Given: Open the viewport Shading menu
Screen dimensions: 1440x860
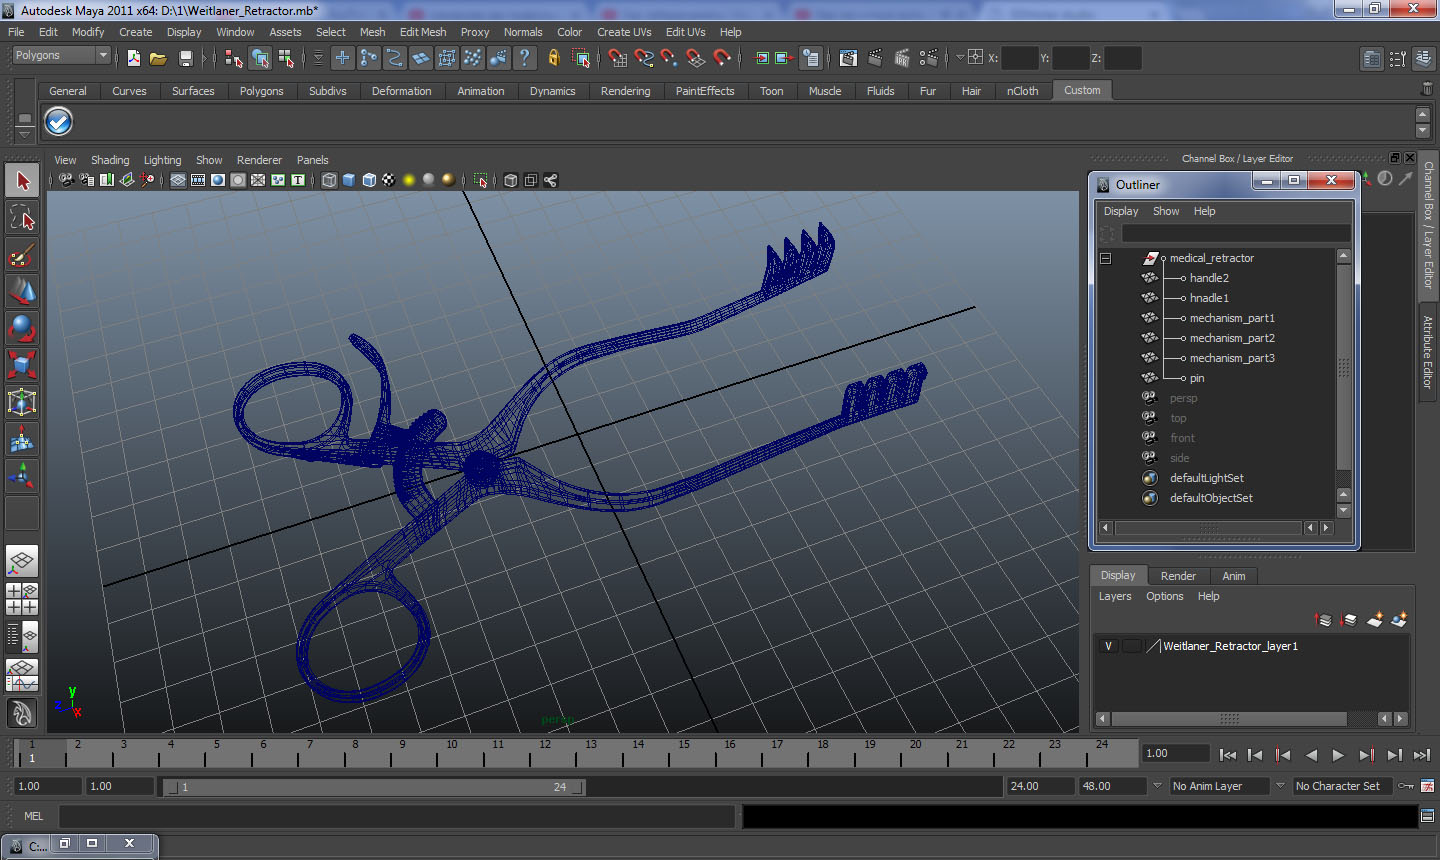Looking at the screenshot, I should coord(110,160).
